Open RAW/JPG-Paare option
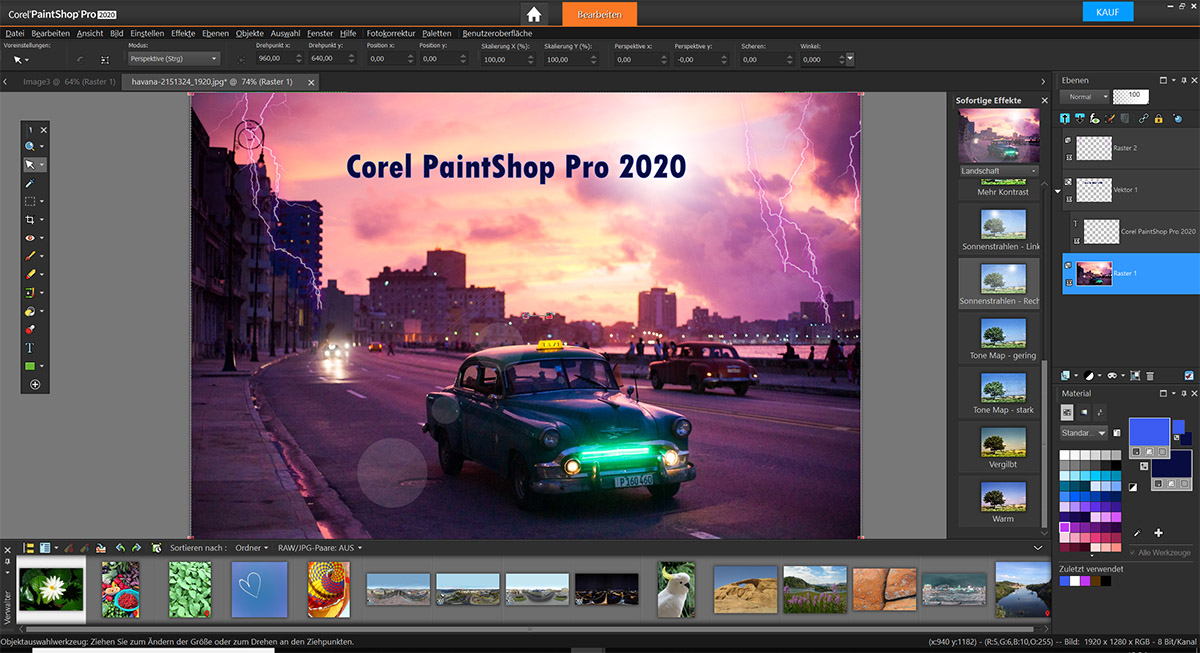 (x=321, y=548)
